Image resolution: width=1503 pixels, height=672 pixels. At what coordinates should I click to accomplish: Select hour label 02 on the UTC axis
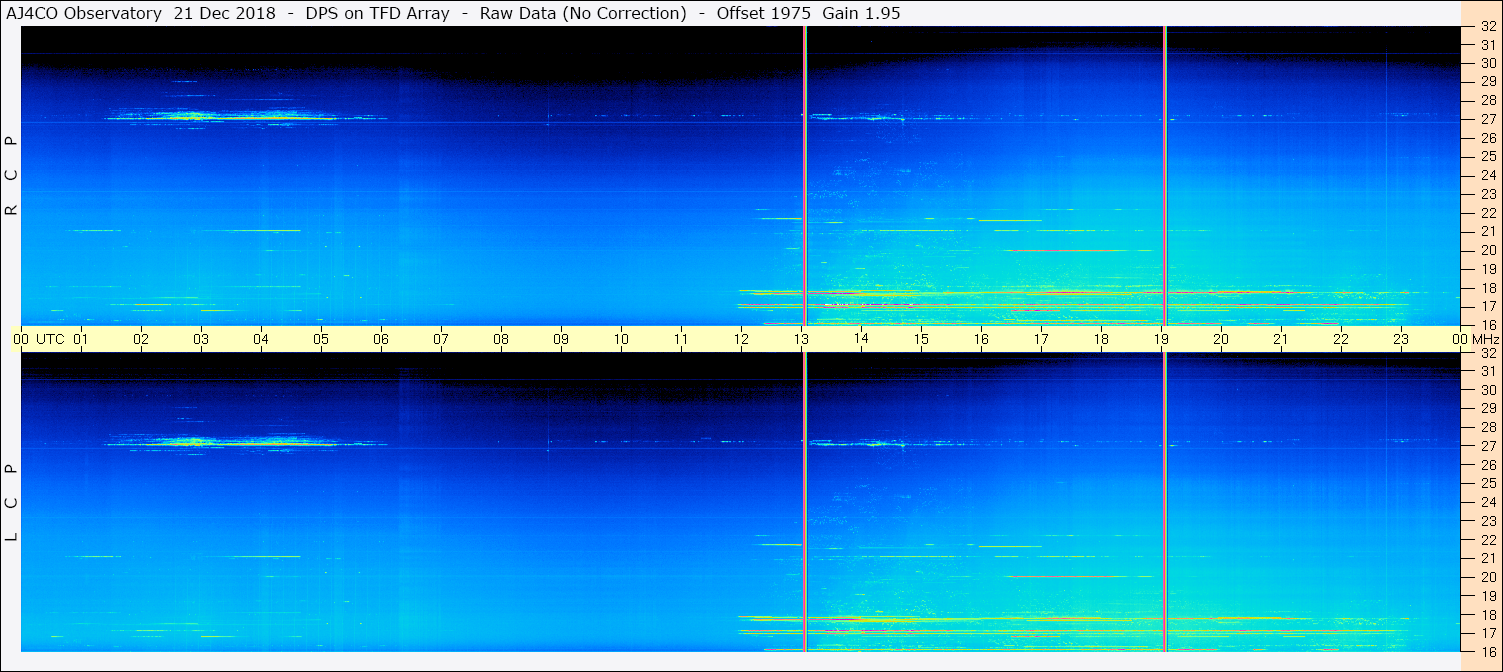tap(141, 339)
